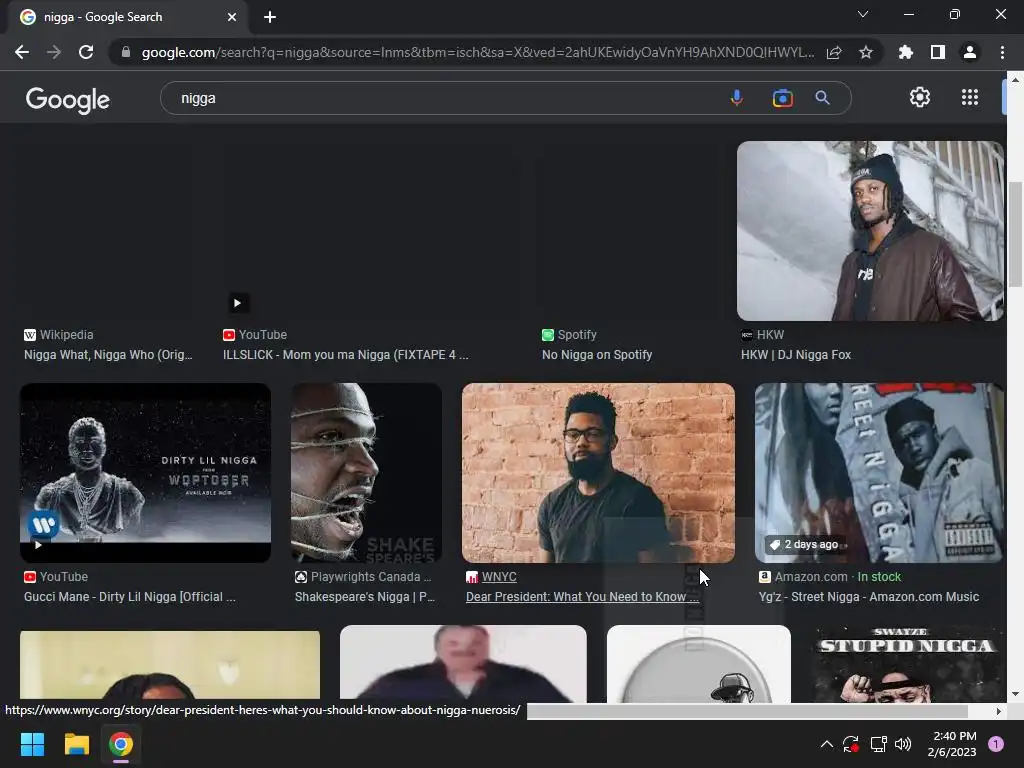Open Quick Settings gear icon
The width and height of the screenshot is (1024, 768).
(920, 97)
